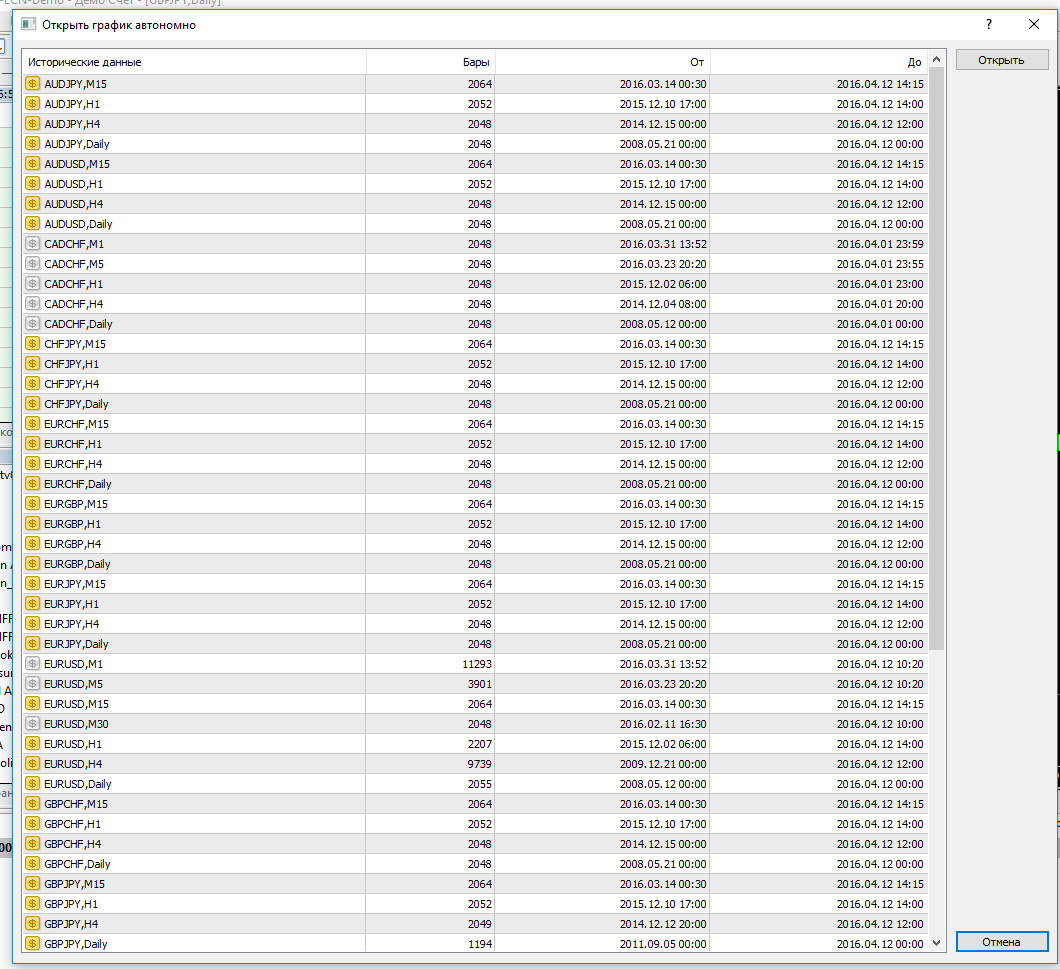
Task: Click the gold icon beside EURUSD,M15
Action: point(32,704)
